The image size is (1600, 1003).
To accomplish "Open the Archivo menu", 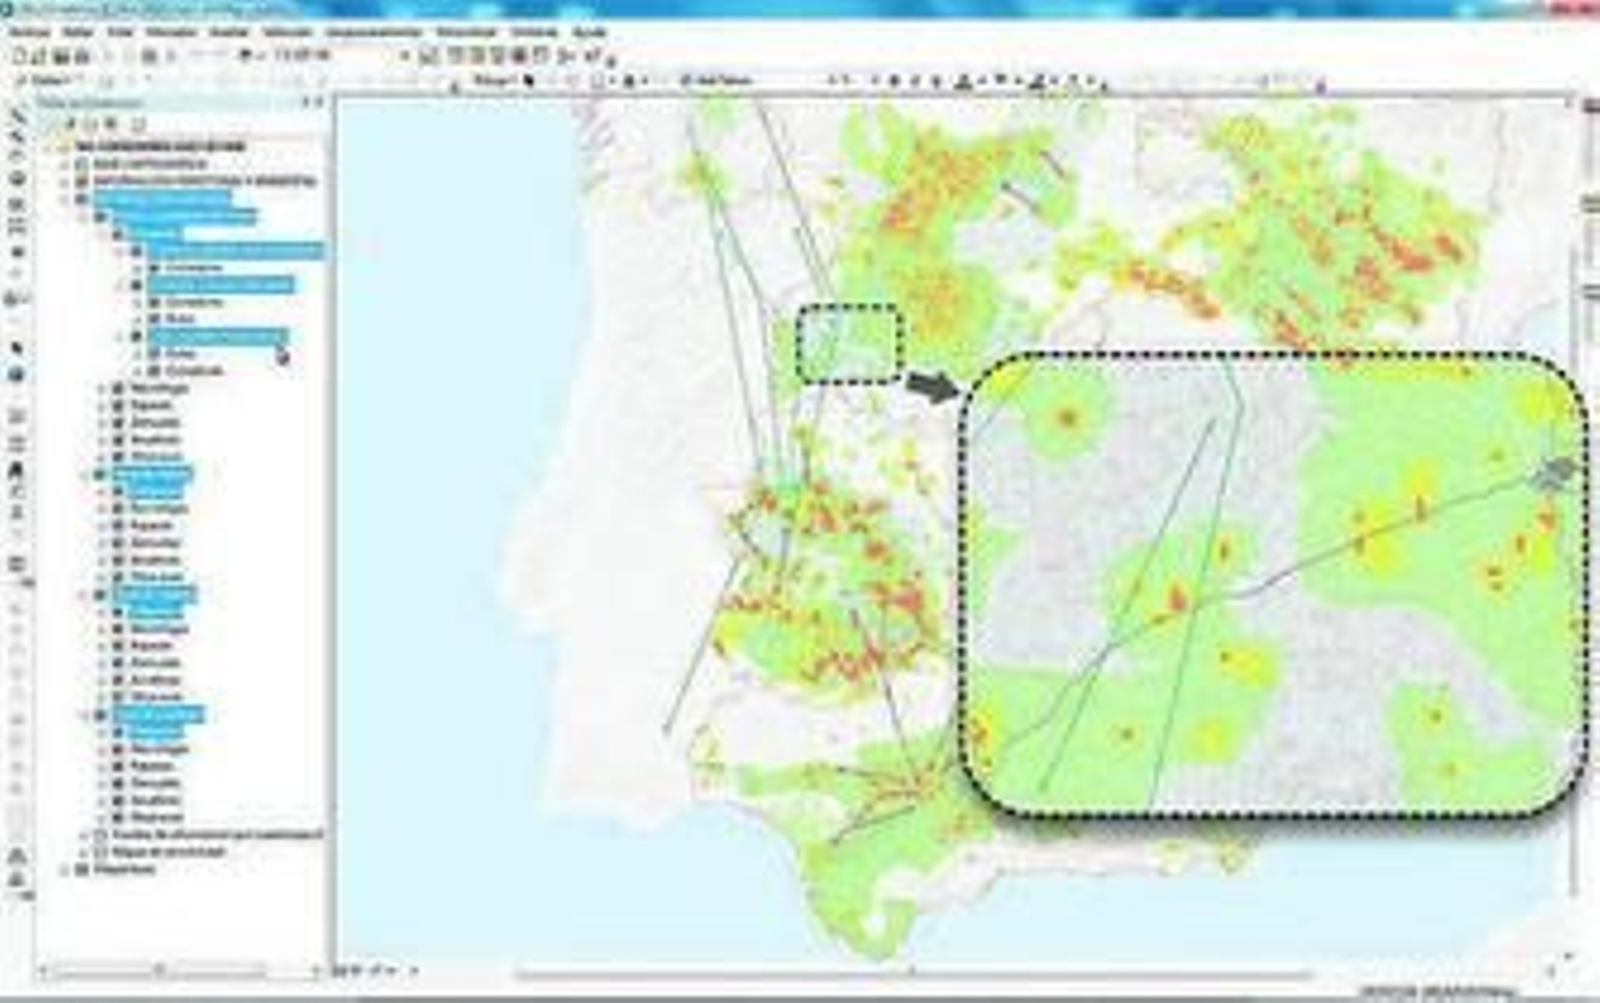I will (x=29, y=32).
